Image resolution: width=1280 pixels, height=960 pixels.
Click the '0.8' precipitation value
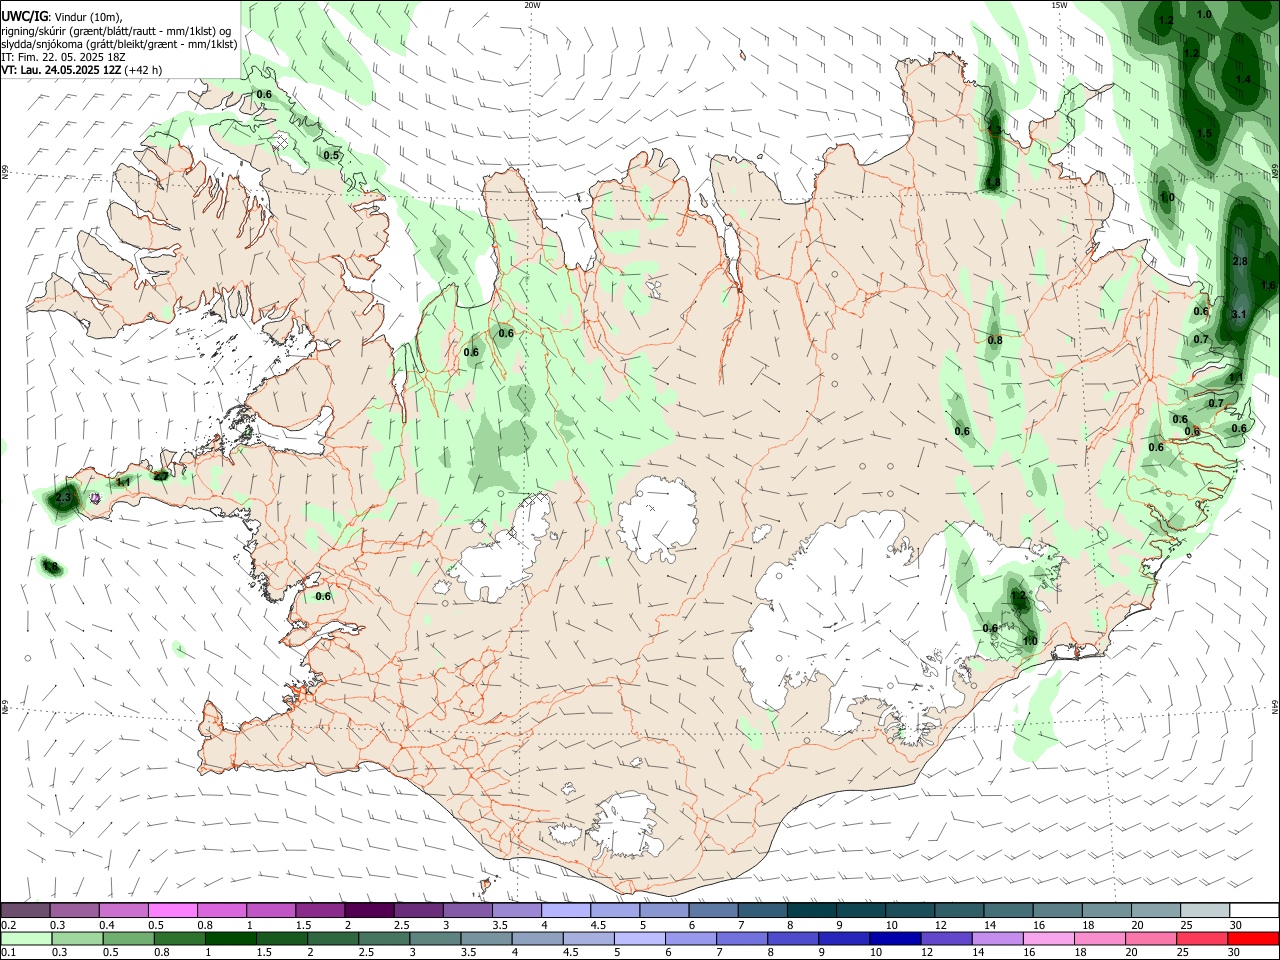point(995,340)
